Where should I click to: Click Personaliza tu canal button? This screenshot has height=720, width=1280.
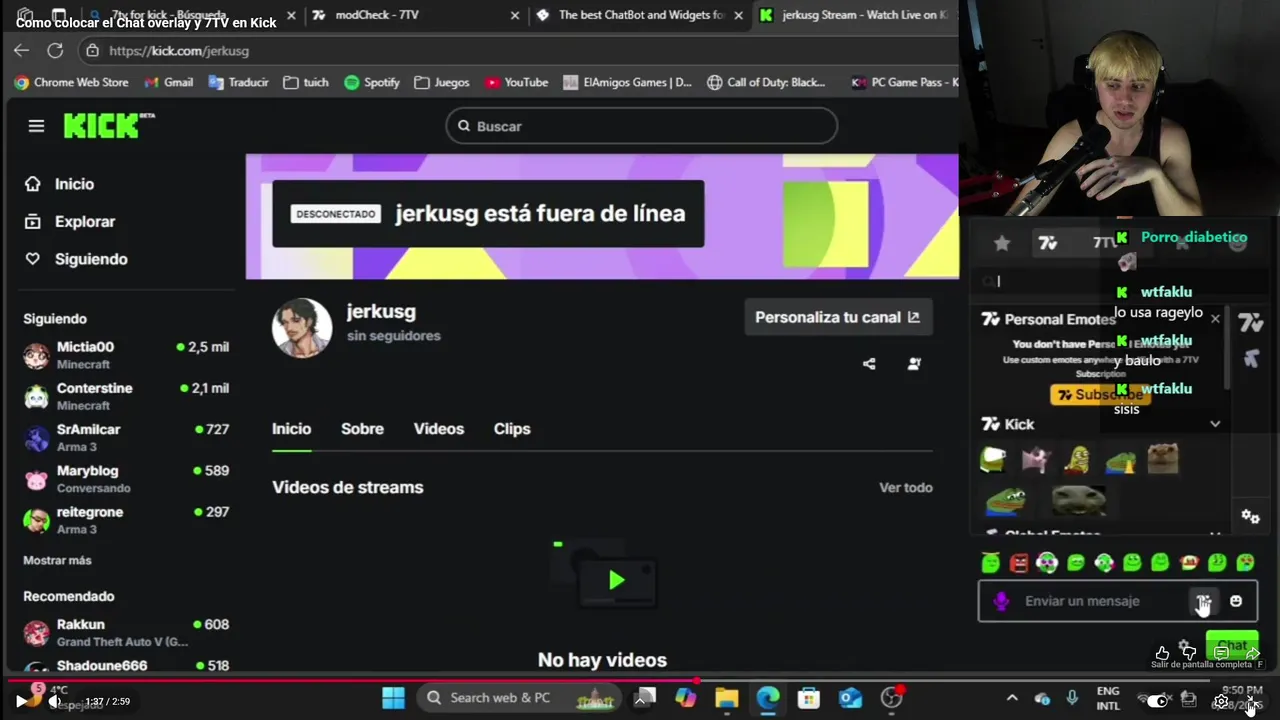[x=838, y=317]
